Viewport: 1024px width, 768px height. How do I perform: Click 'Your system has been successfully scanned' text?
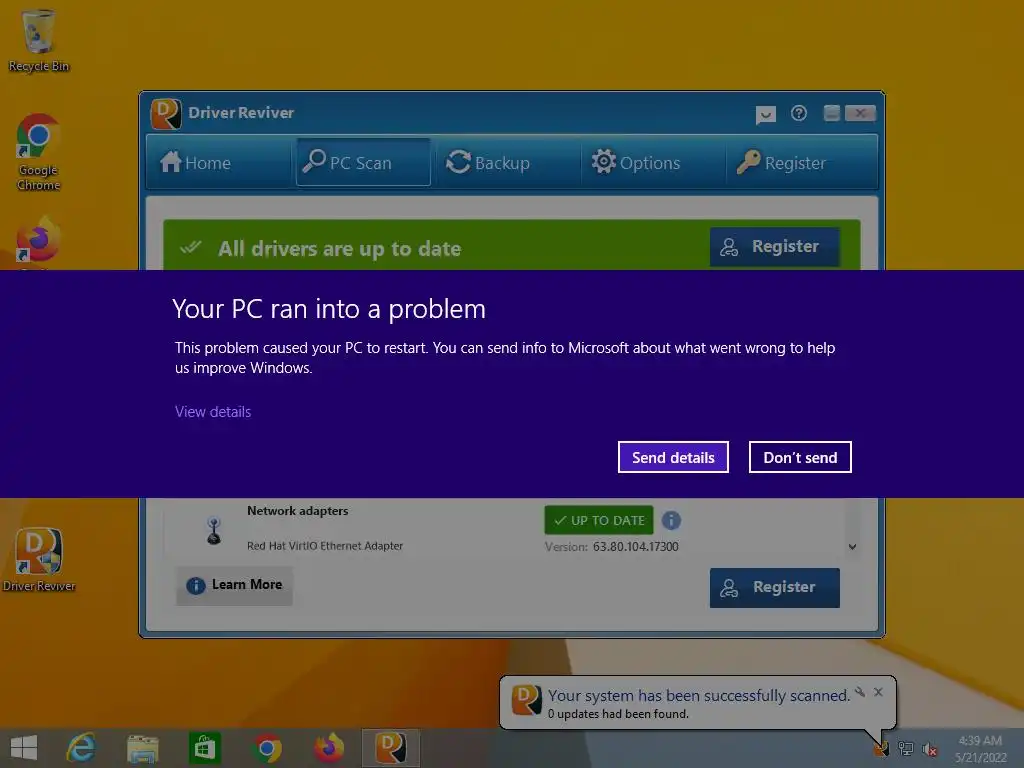698,695
